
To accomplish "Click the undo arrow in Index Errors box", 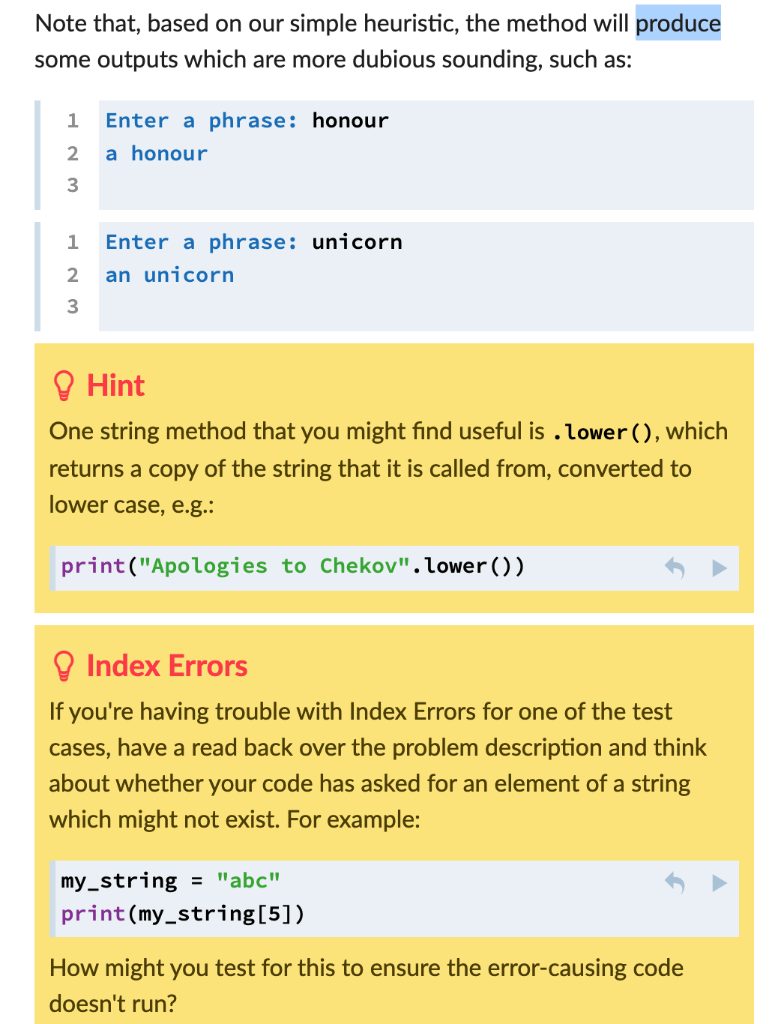I will [x=674, y=884].
